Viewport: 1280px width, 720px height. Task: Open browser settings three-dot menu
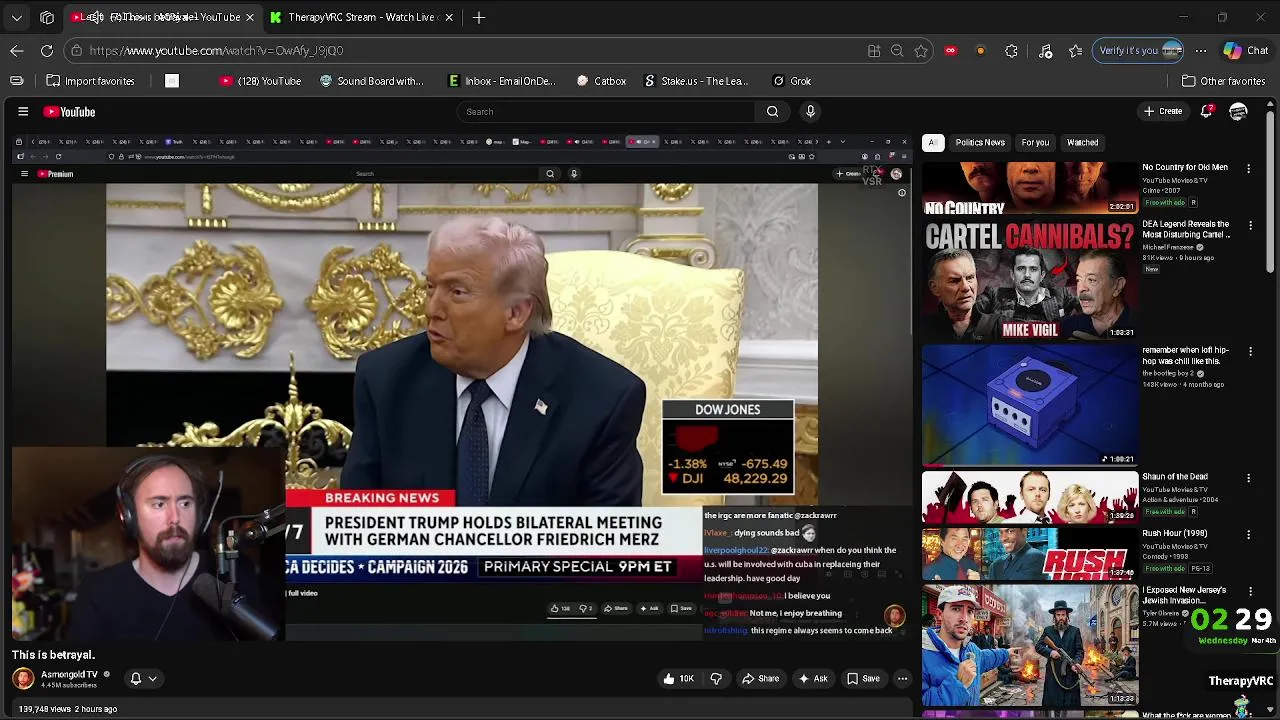(1201, 50)
